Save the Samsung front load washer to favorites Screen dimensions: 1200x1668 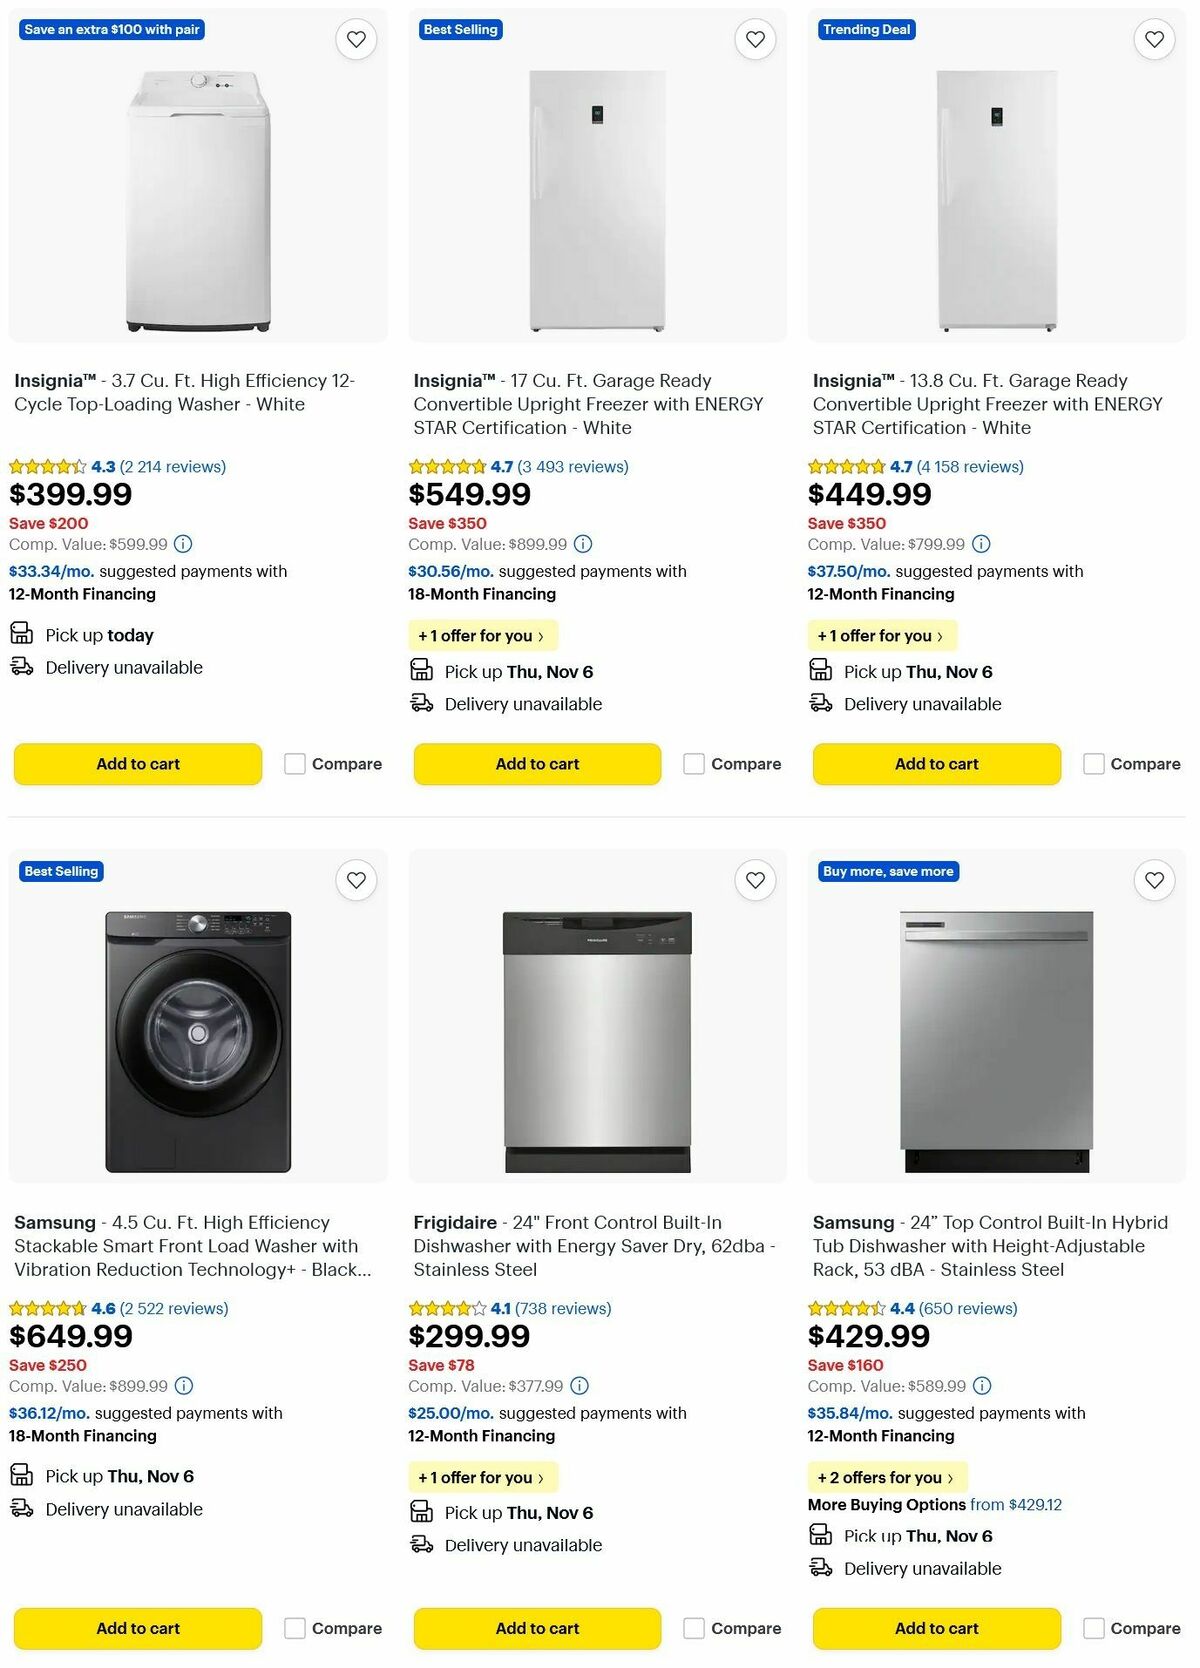(x=356, y=881)
